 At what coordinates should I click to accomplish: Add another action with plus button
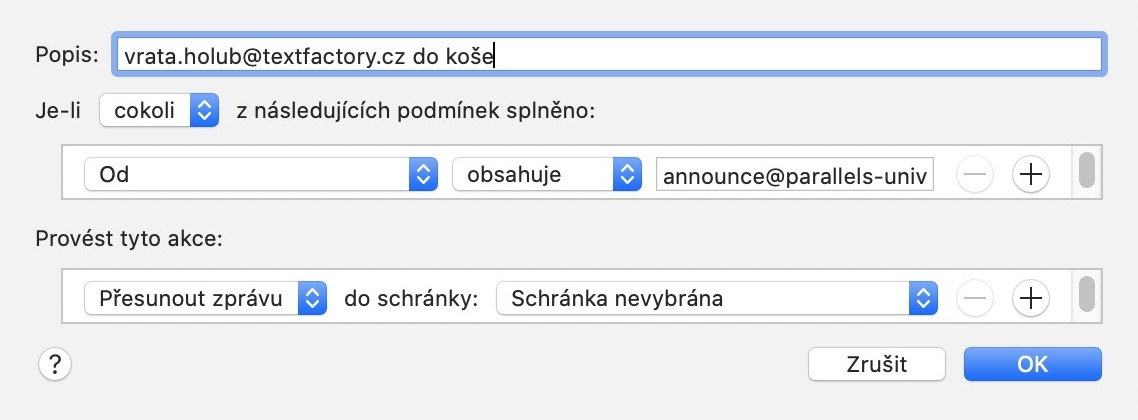pyautogui.click(x=1031, y=298)
